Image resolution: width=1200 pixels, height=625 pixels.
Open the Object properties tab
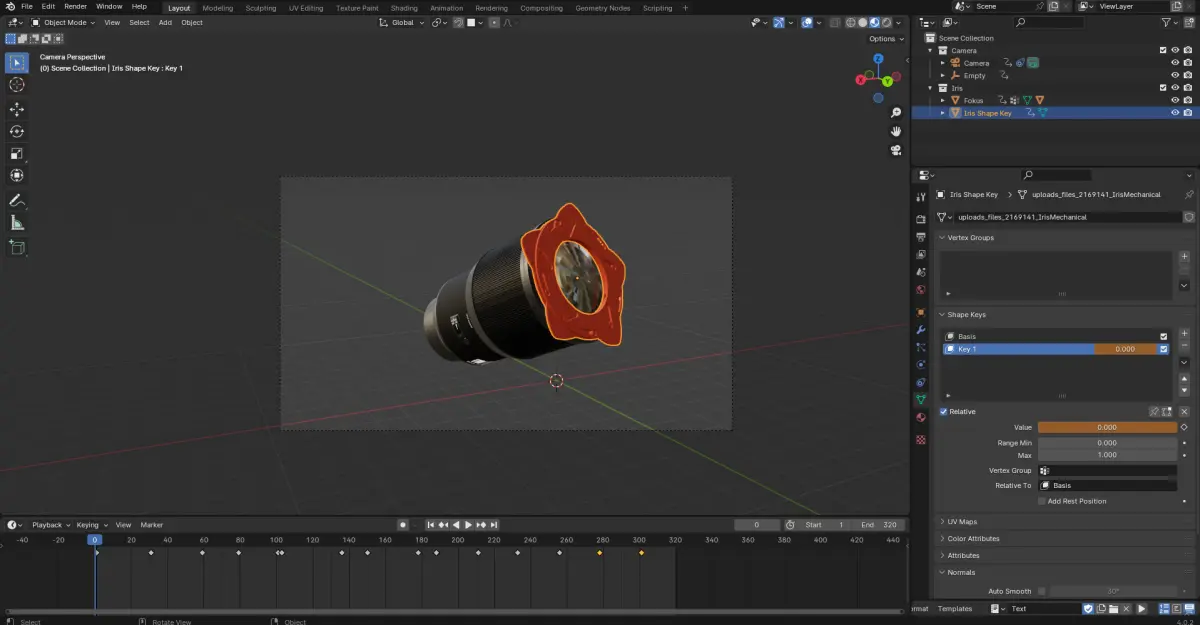(921, 313)
